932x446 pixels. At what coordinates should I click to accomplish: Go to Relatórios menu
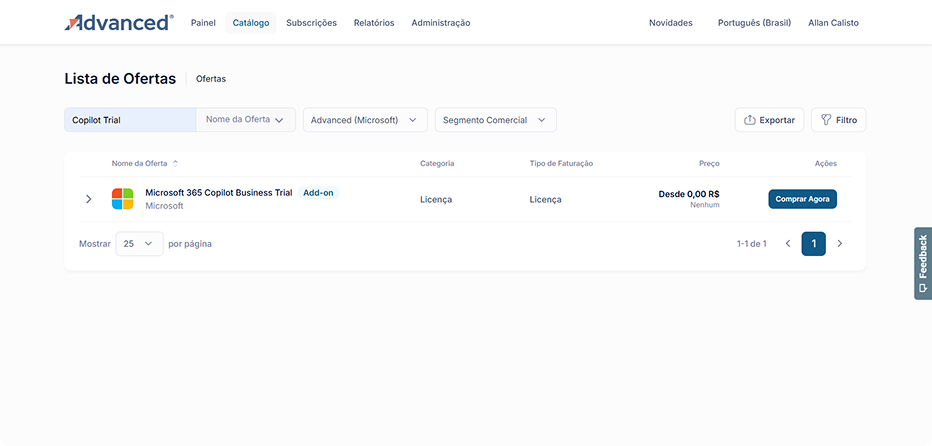(x=374, y=23)
